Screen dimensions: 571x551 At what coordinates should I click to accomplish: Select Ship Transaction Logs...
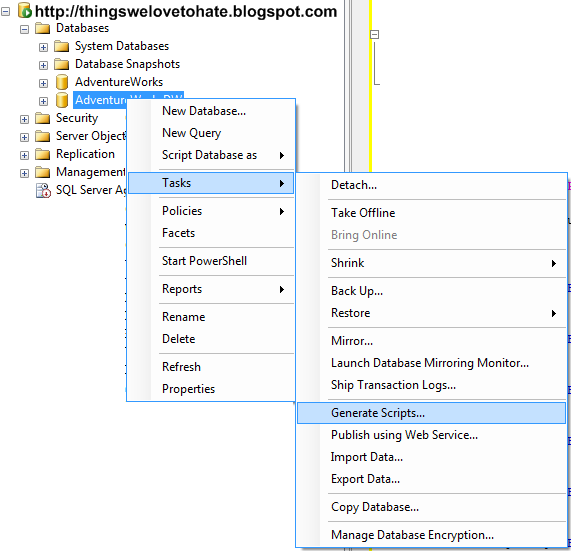point(432,385)
